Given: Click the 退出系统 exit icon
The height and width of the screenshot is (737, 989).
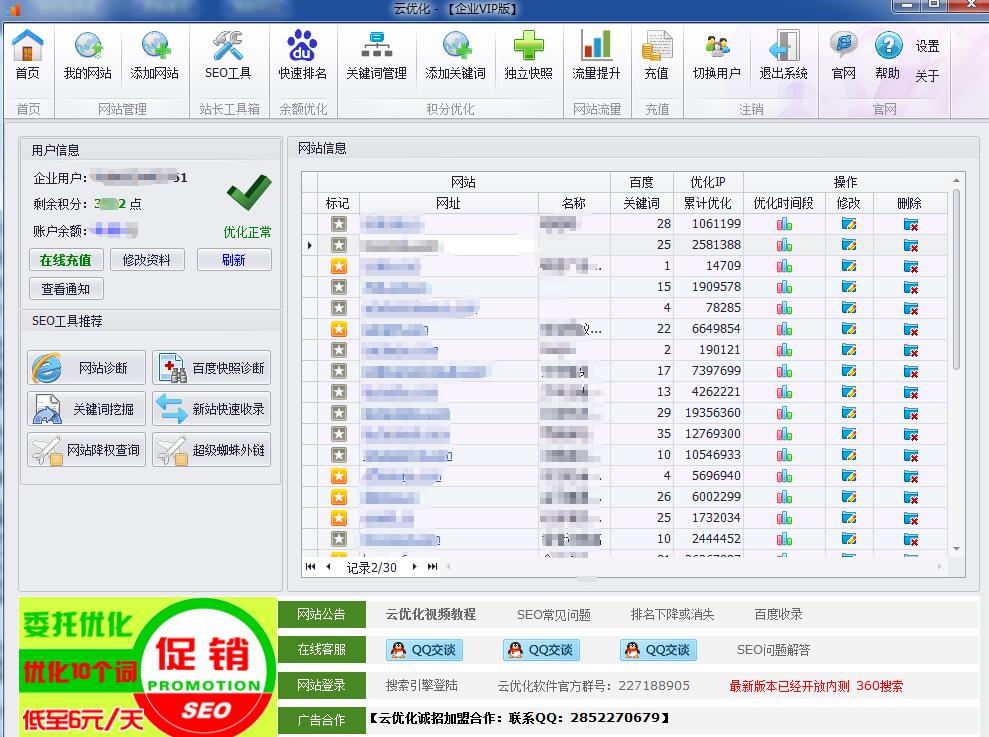Looking at the screenshot, I should (783, 55).
